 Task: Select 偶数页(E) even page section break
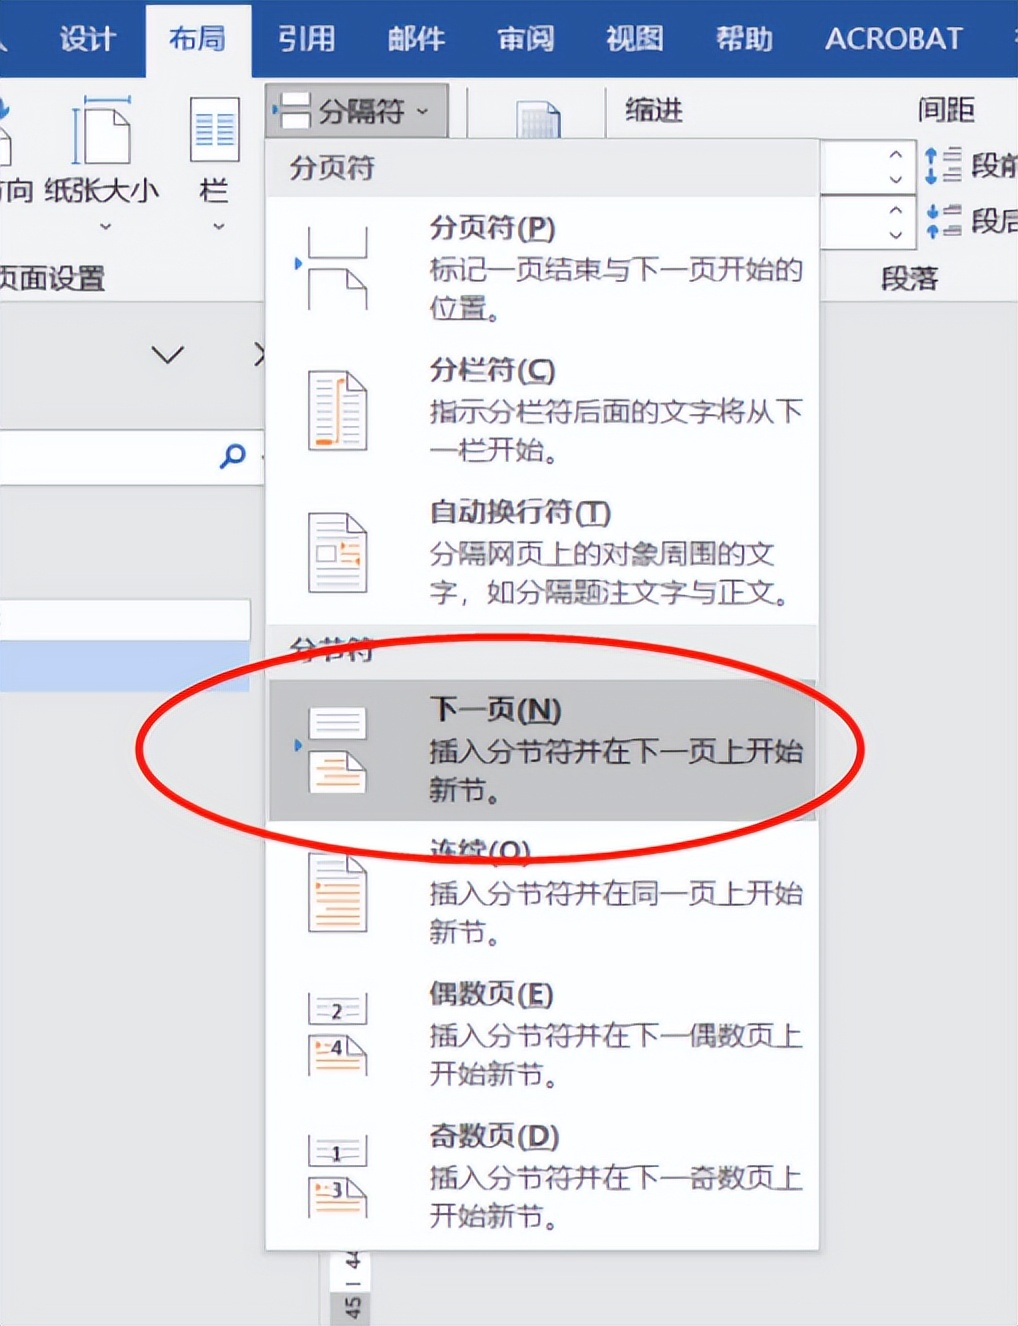542,1034
